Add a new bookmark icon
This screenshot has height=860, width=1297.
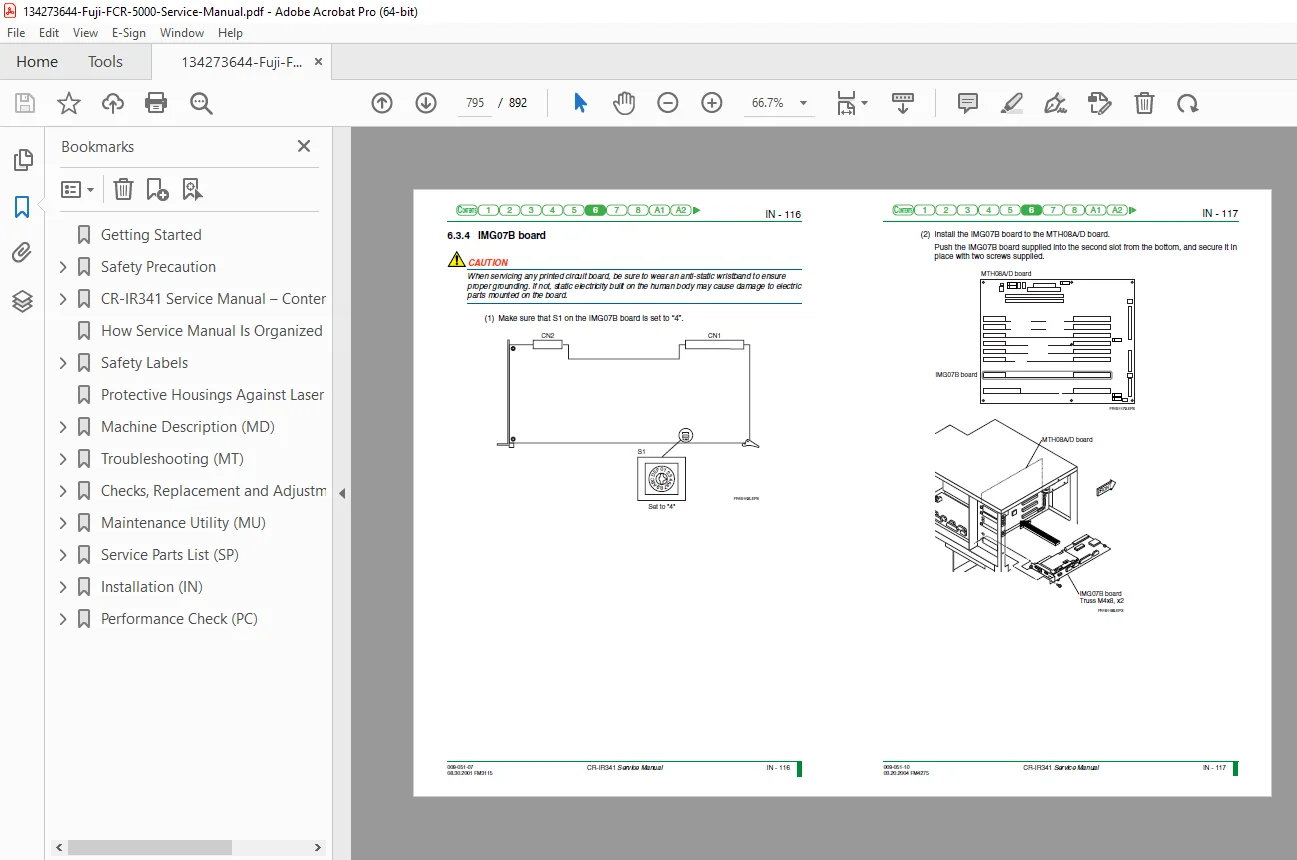click(157, 189)
